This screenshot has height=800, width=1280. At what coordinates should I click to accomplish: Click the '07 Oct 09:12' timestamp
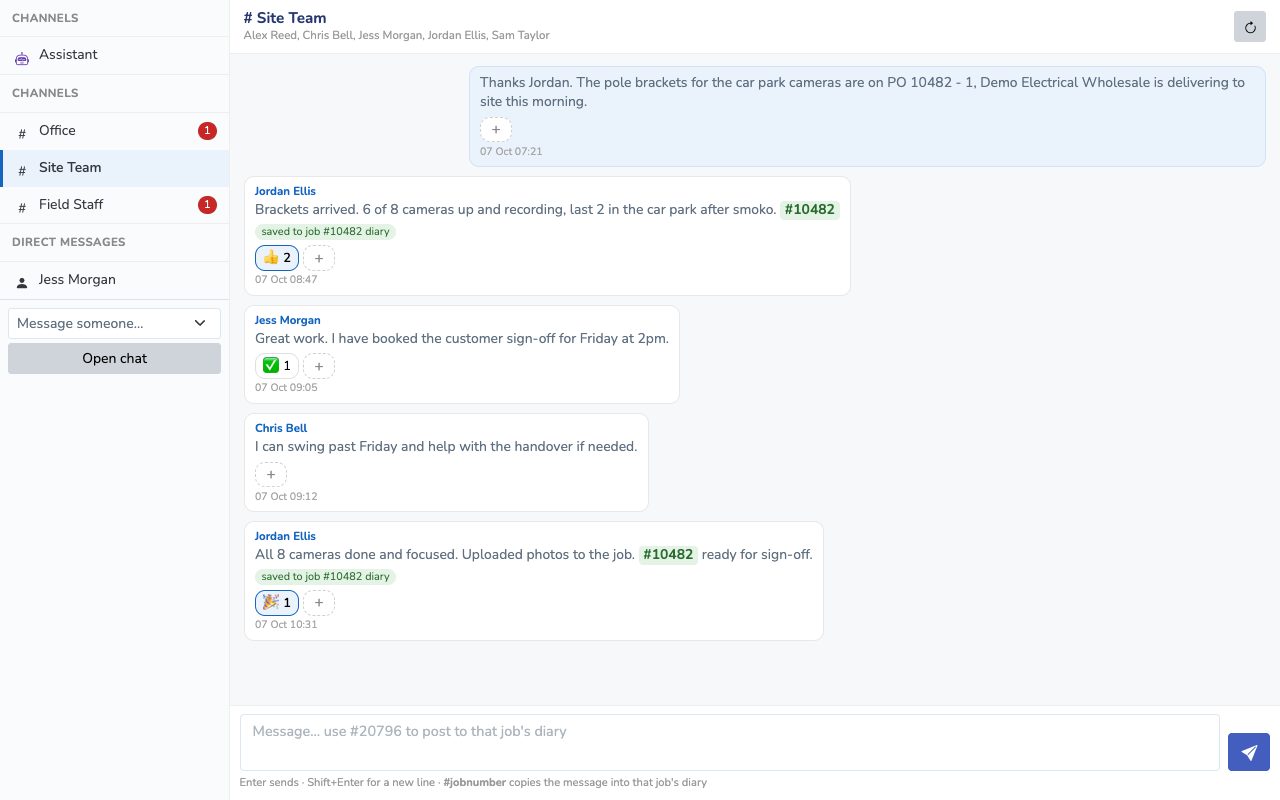click(286, 497)
